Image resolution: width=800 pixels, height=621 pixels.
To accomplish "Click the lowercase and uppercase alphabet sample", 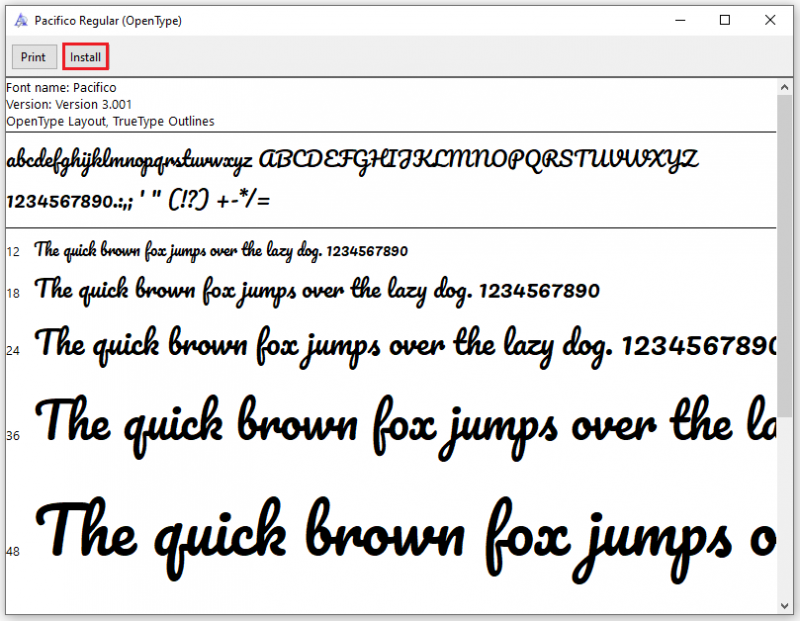I will (352, 161).
